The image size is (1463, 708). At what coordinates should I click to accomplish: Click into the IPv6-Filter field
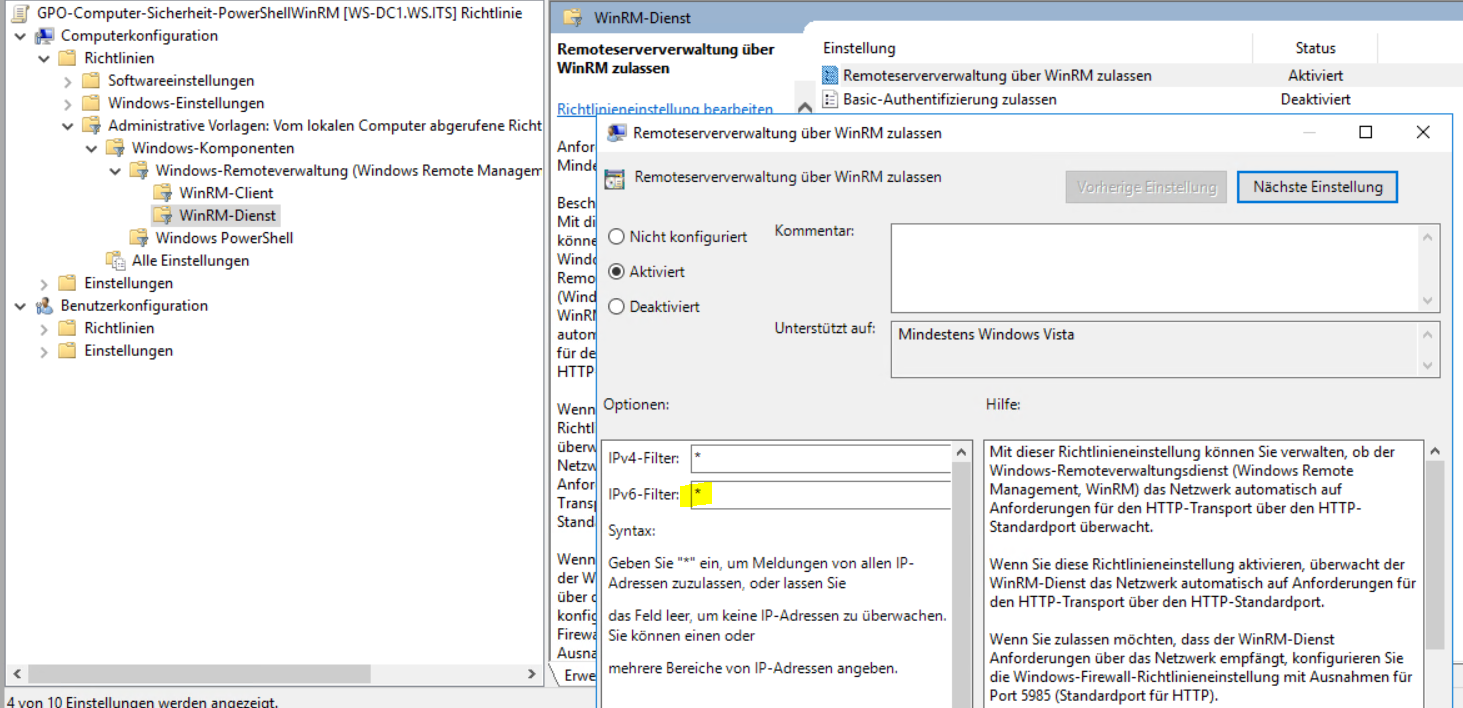(820, 495)
